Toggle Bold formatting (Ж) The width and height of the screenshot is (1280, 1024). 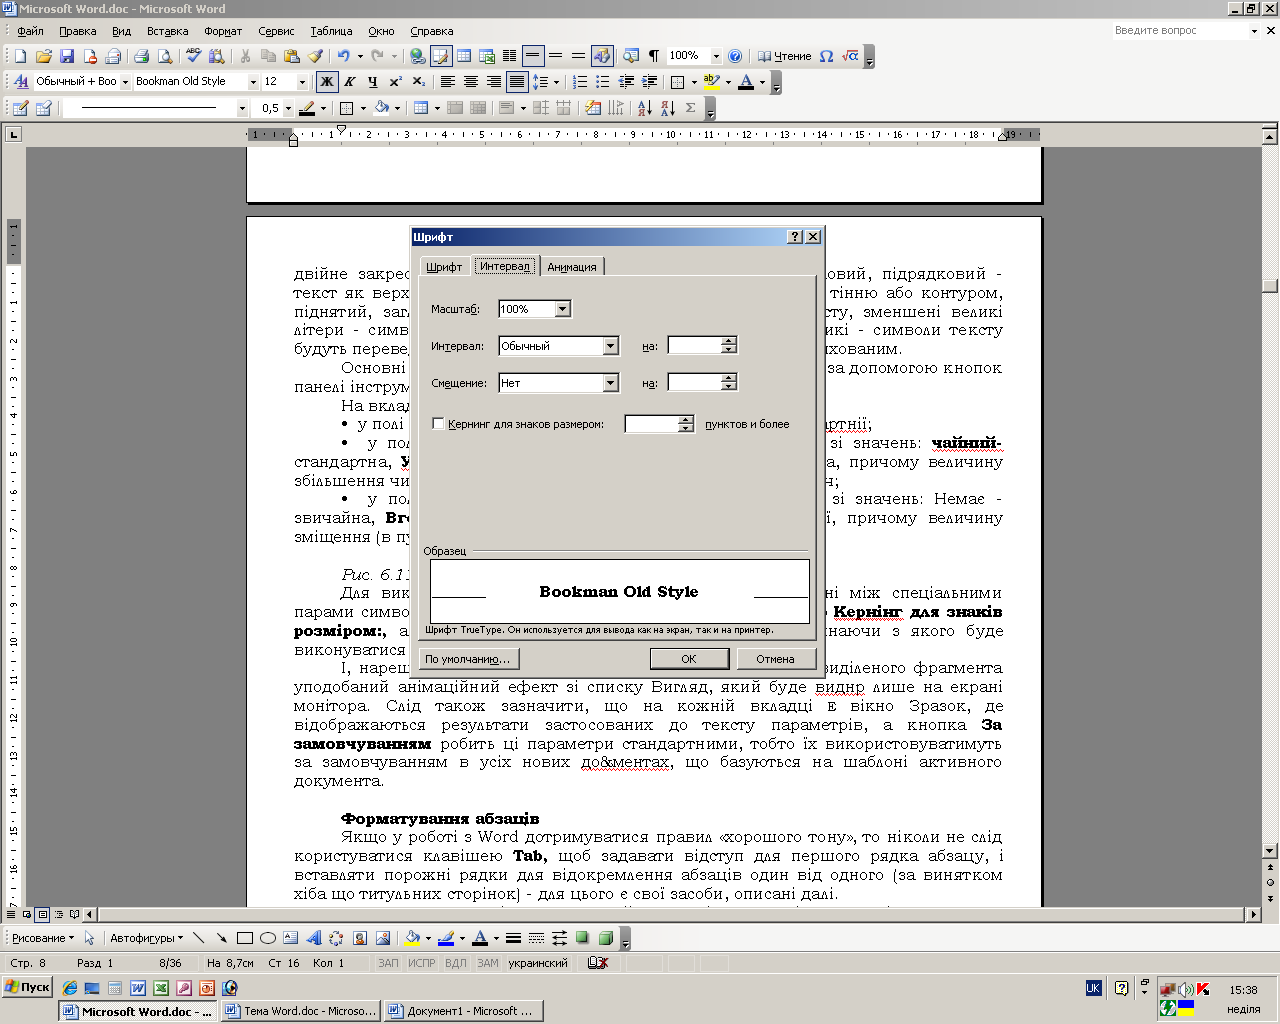tap(326, 82)
